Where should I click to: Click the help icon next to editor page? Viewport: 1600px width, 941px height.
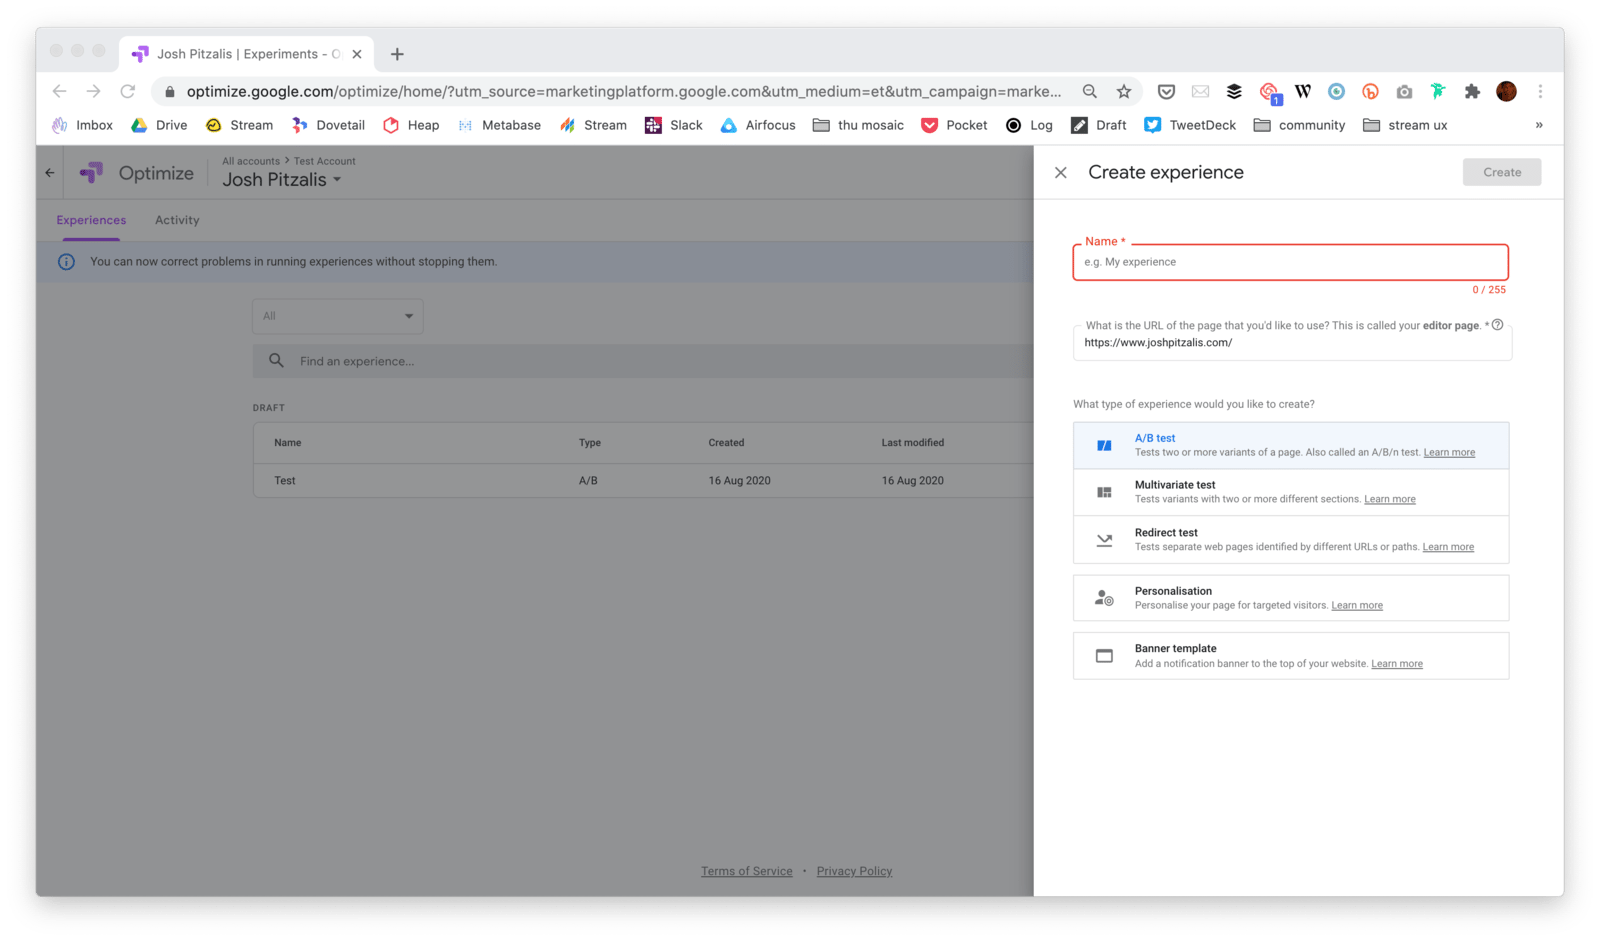(1497, 325)
